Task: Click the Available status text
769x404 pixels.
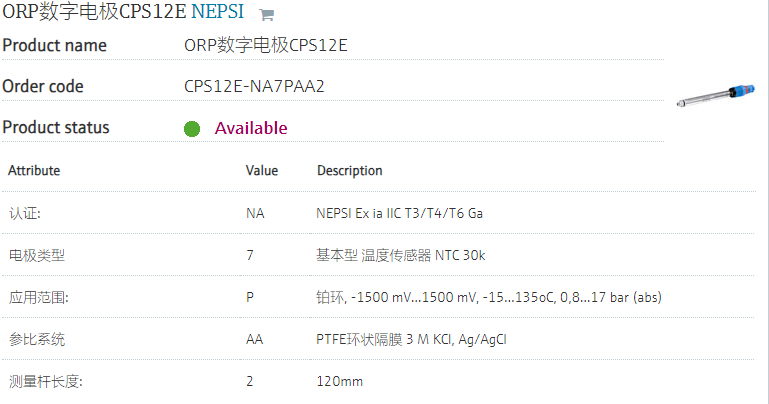Action: point(251,128)
